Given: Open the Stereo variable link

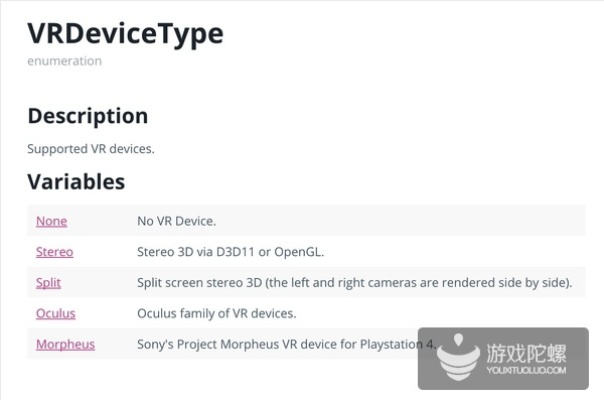Looking at the screenshot, I should 54,252.
